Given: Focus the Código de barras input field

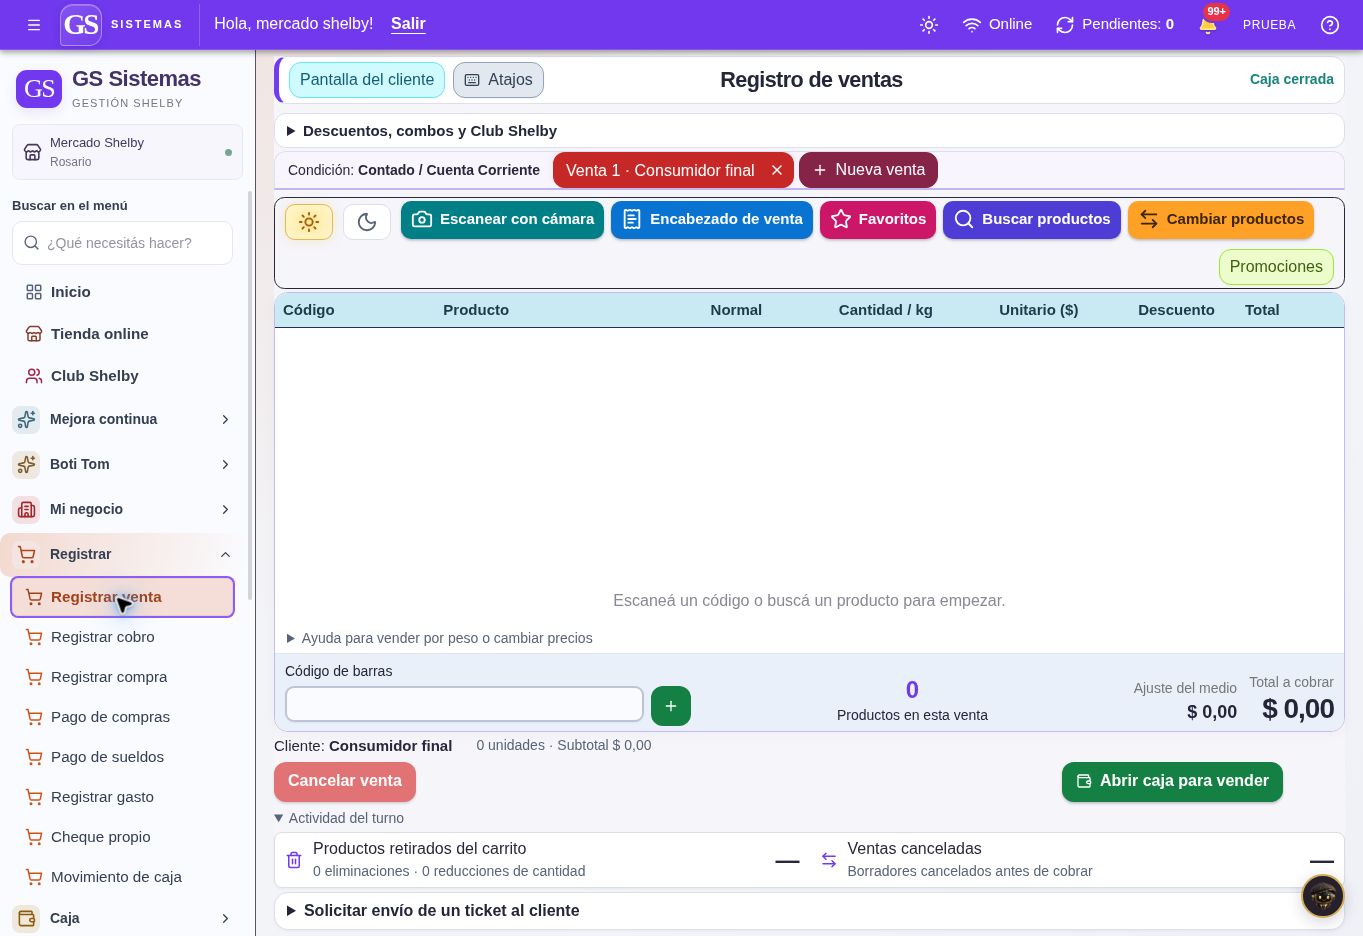Looking at the screenshot, I should click(464, 704).
